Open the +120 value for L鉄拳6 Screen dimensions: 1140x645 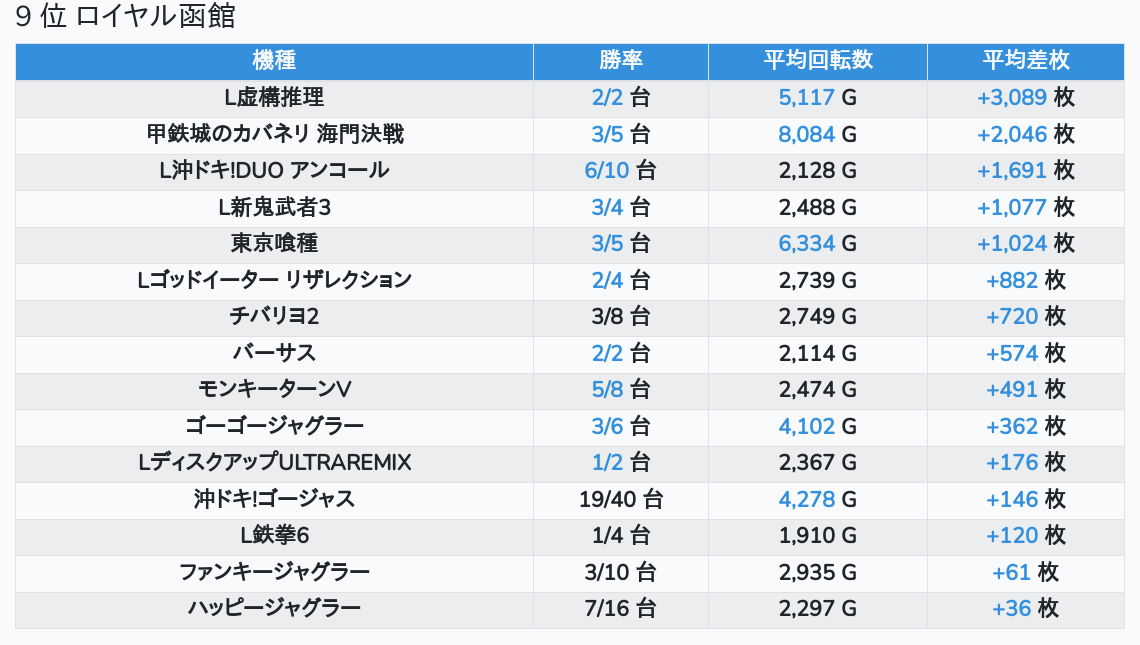(1012, 536)
